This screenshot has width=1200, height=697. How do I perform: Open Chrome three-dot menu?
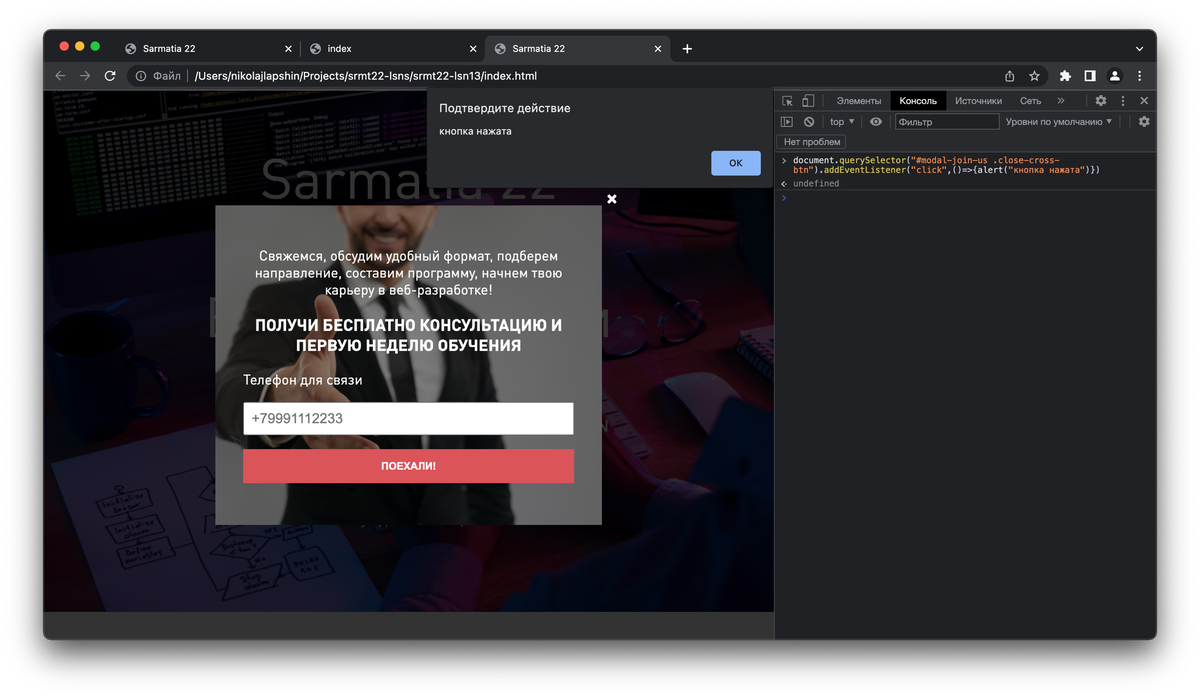(x=1139, y=76)
